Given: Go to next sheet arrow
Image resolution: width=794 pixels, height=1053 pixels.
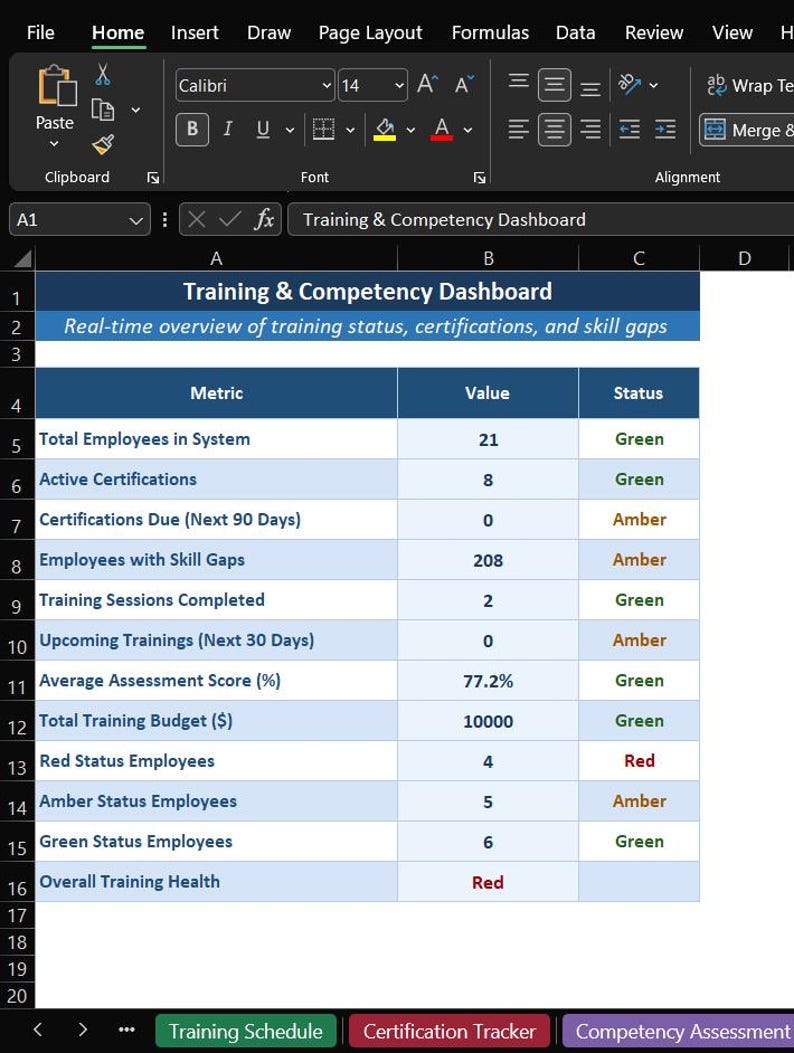Looking at the screenshot, I should (x=82, y=1029).
